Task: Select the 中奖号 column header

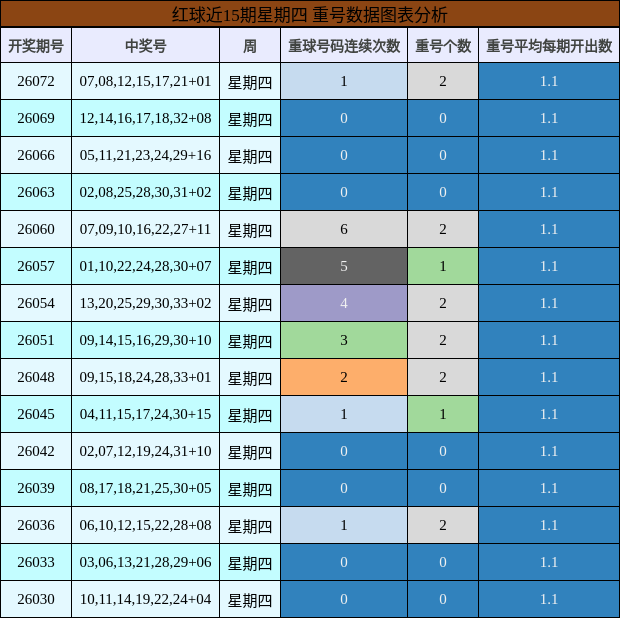Action: (146, 46)
